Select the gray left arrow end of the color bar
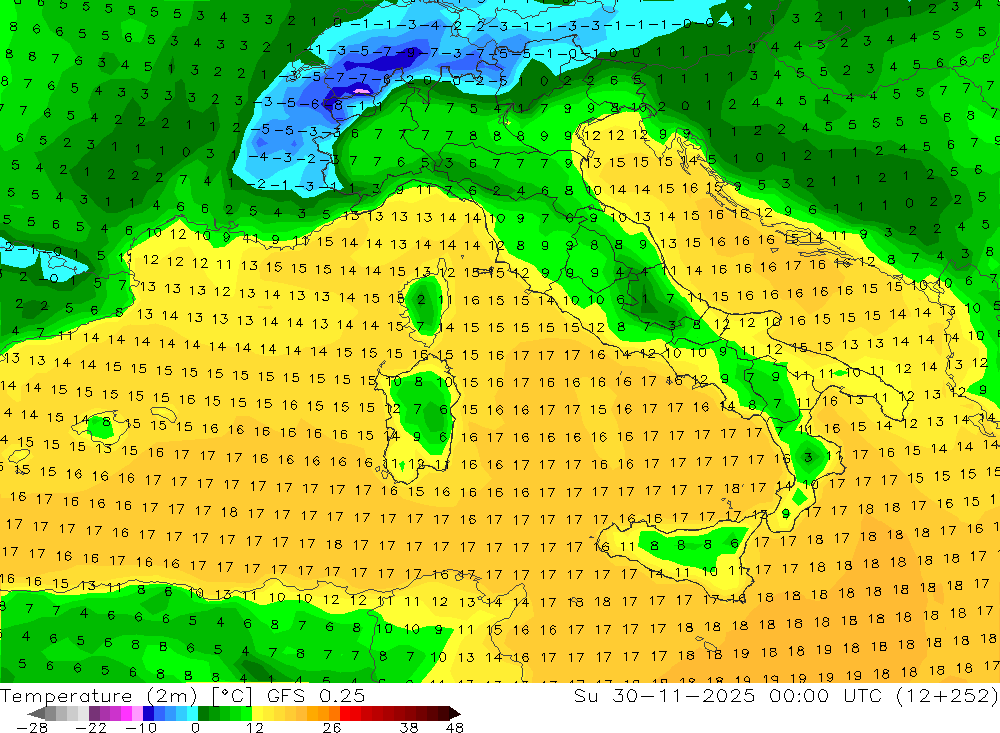1000x733 pixels. 37,713
